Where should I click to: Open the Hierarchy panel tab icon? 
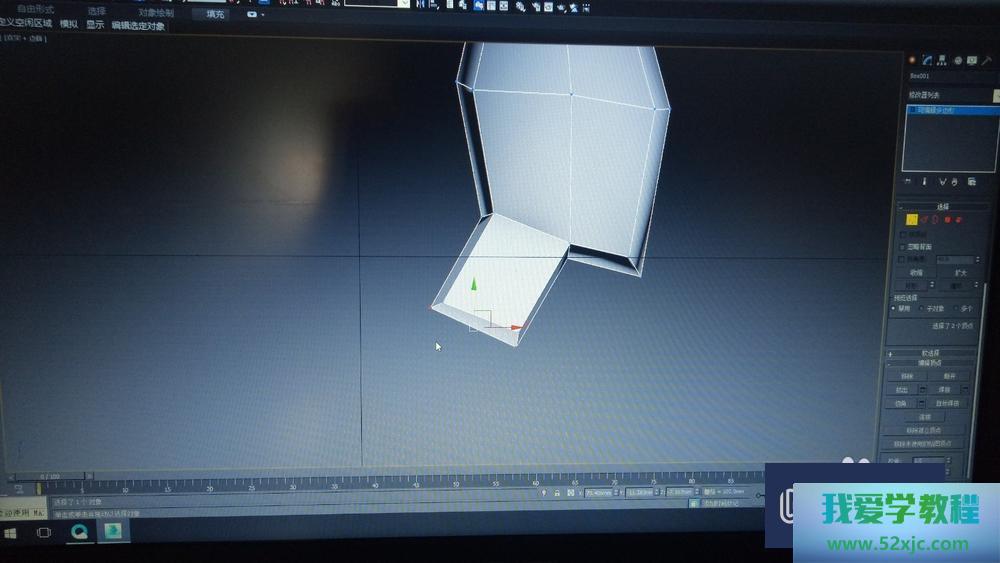pyautogui.click(x=942, y=60)
